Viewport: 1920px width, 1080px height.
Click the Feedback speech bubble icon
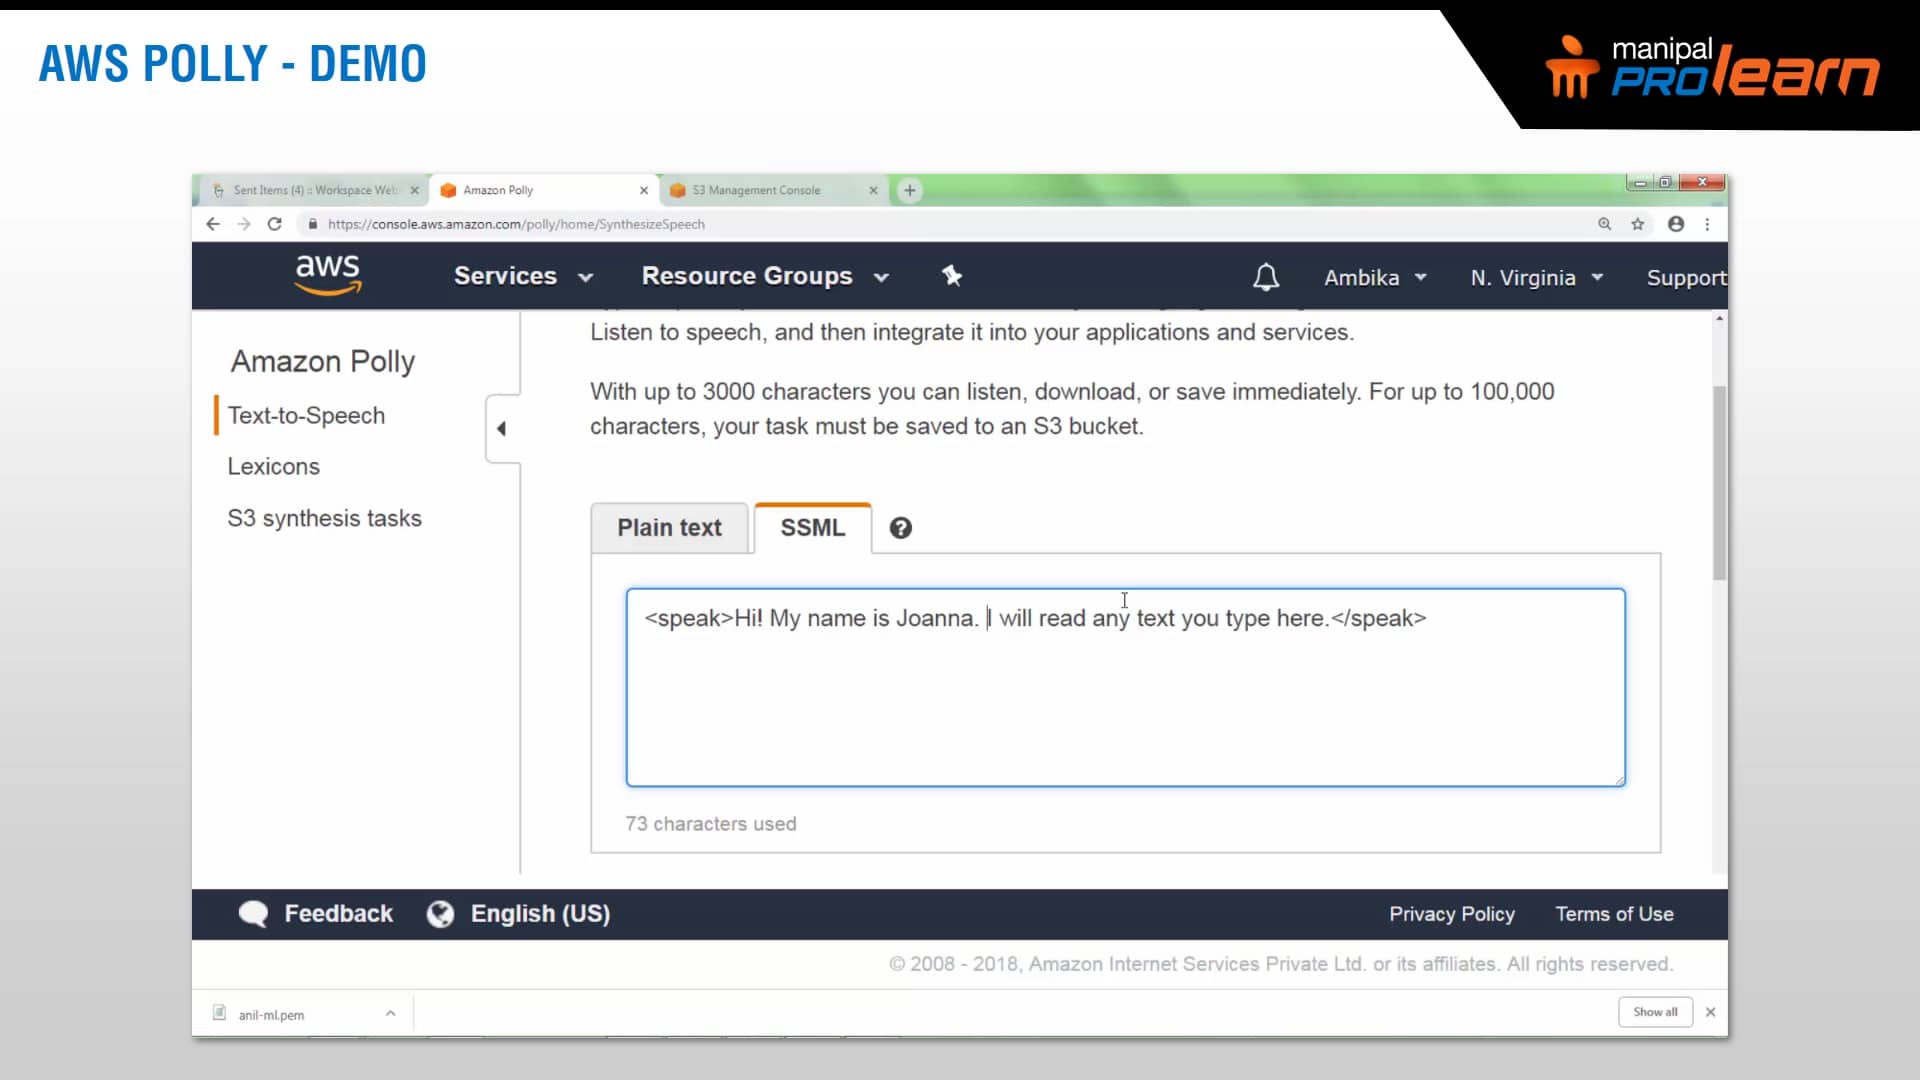(253, 913)
